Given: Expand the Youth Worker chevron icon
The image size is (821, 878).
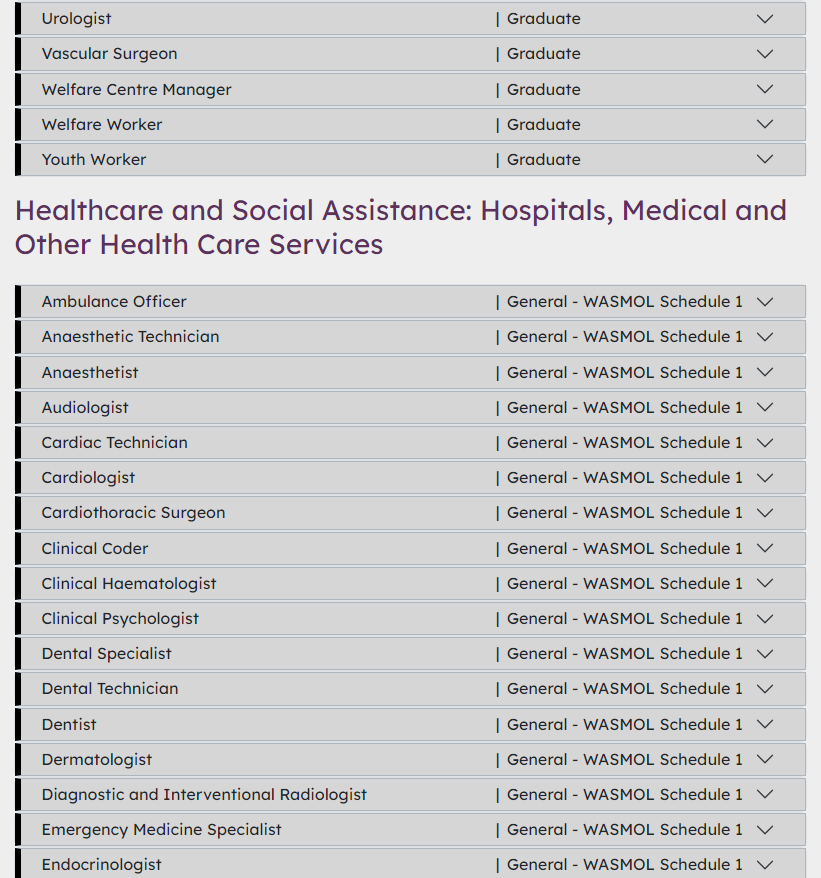Looking at the screenshot, I should tap(765, 160).
